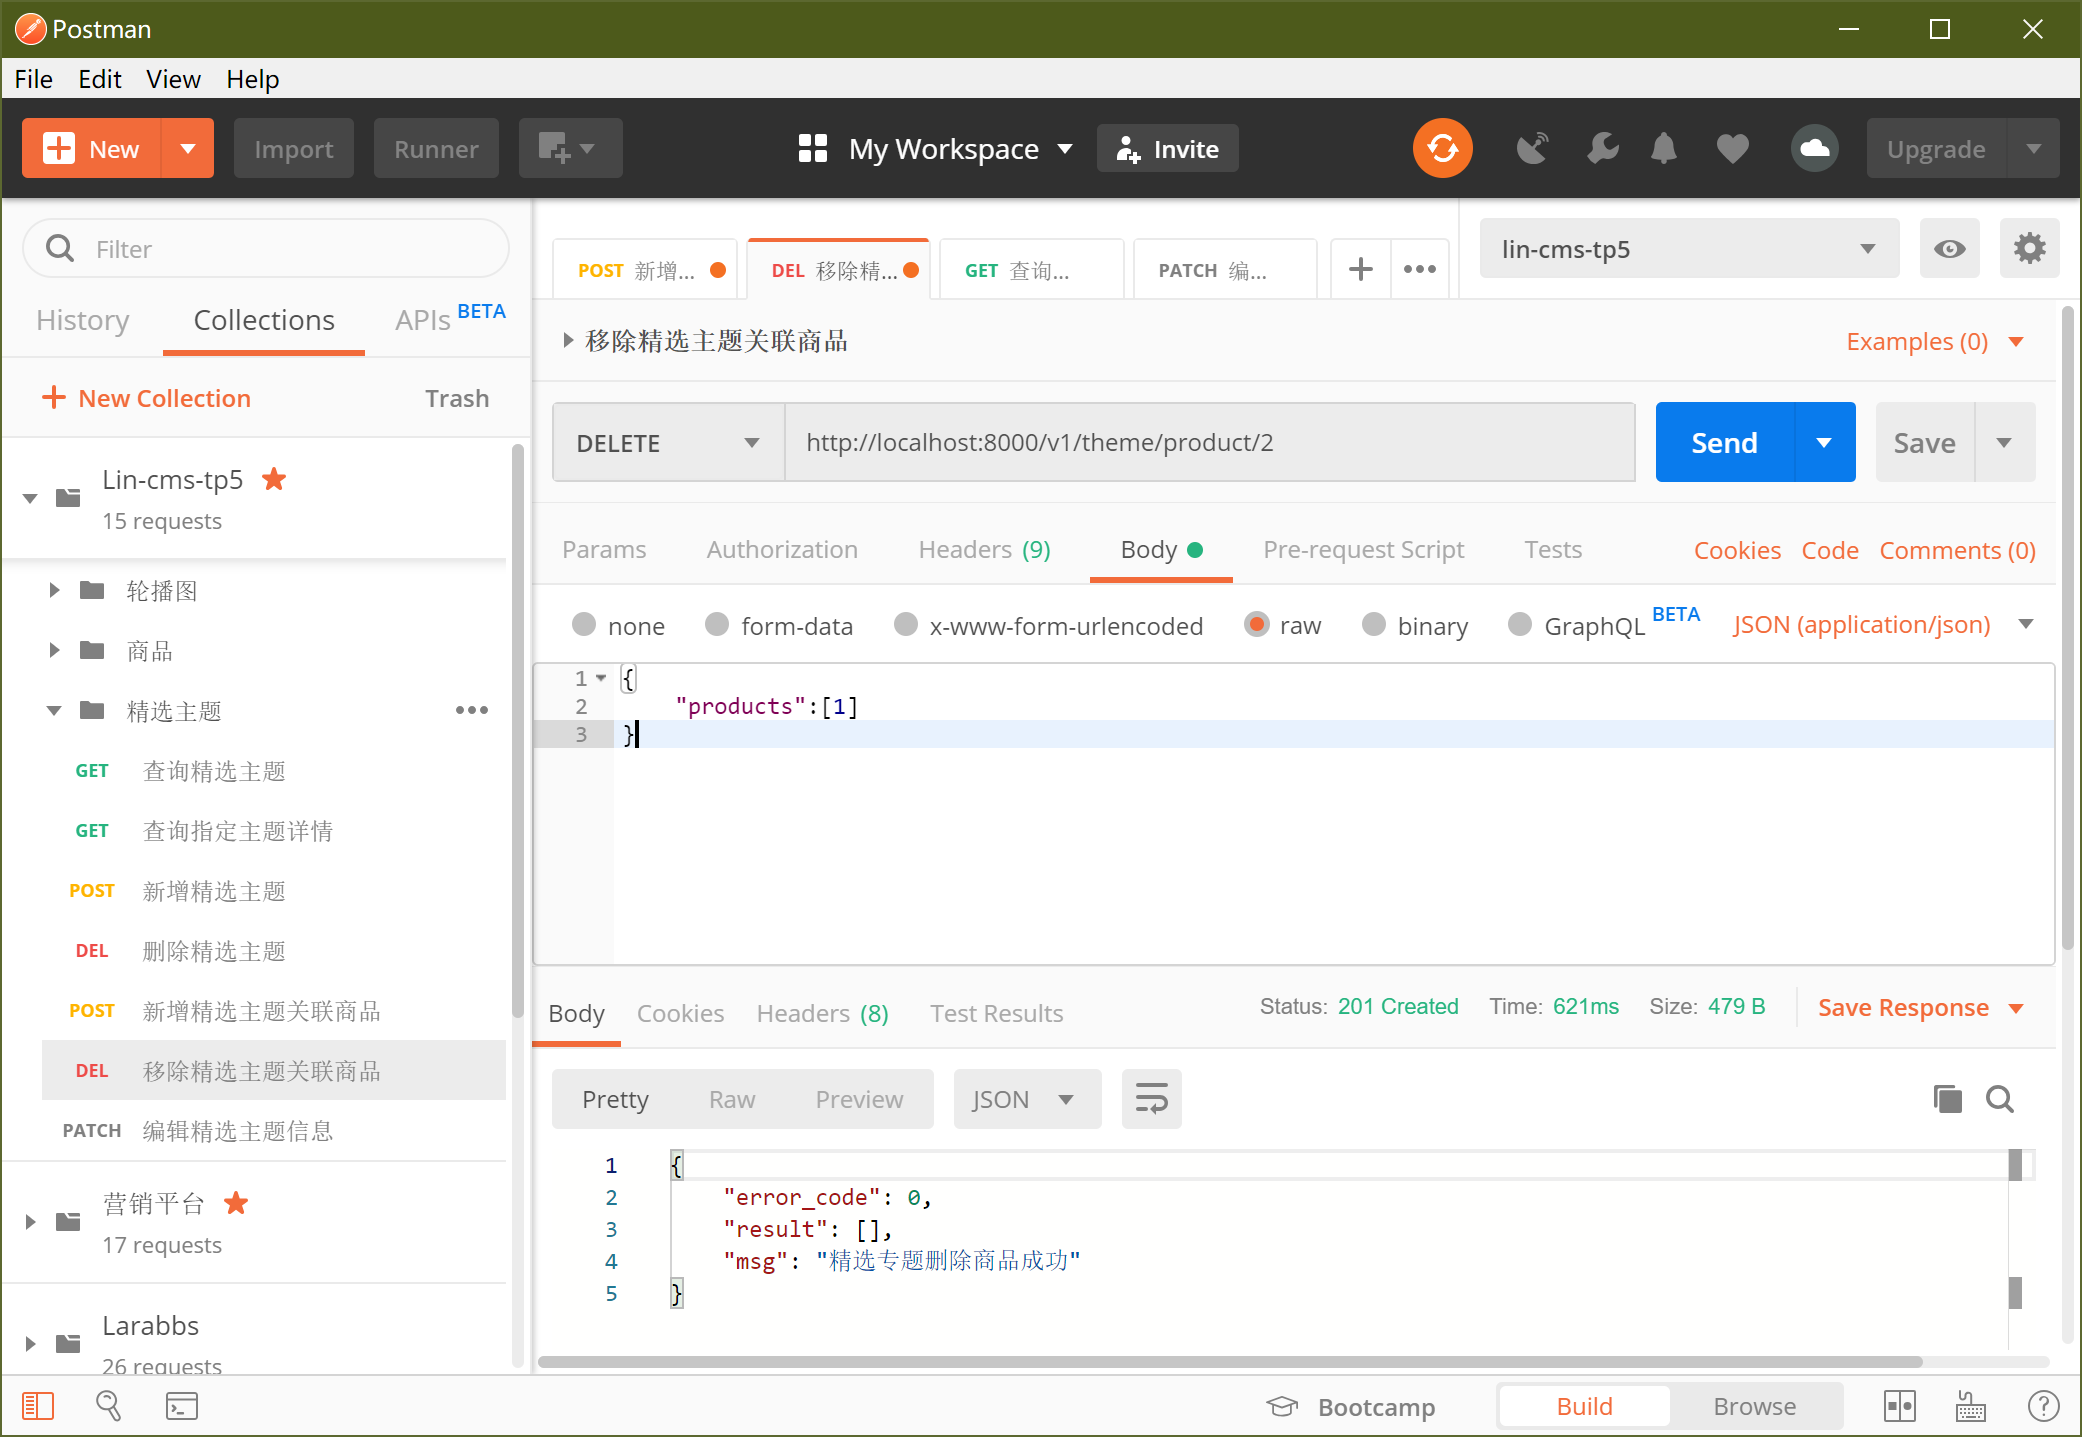This screenshot has width=2082, height=1437.
Task: Click the magnifier icon in Filter box
Action: tap(60, 248)
